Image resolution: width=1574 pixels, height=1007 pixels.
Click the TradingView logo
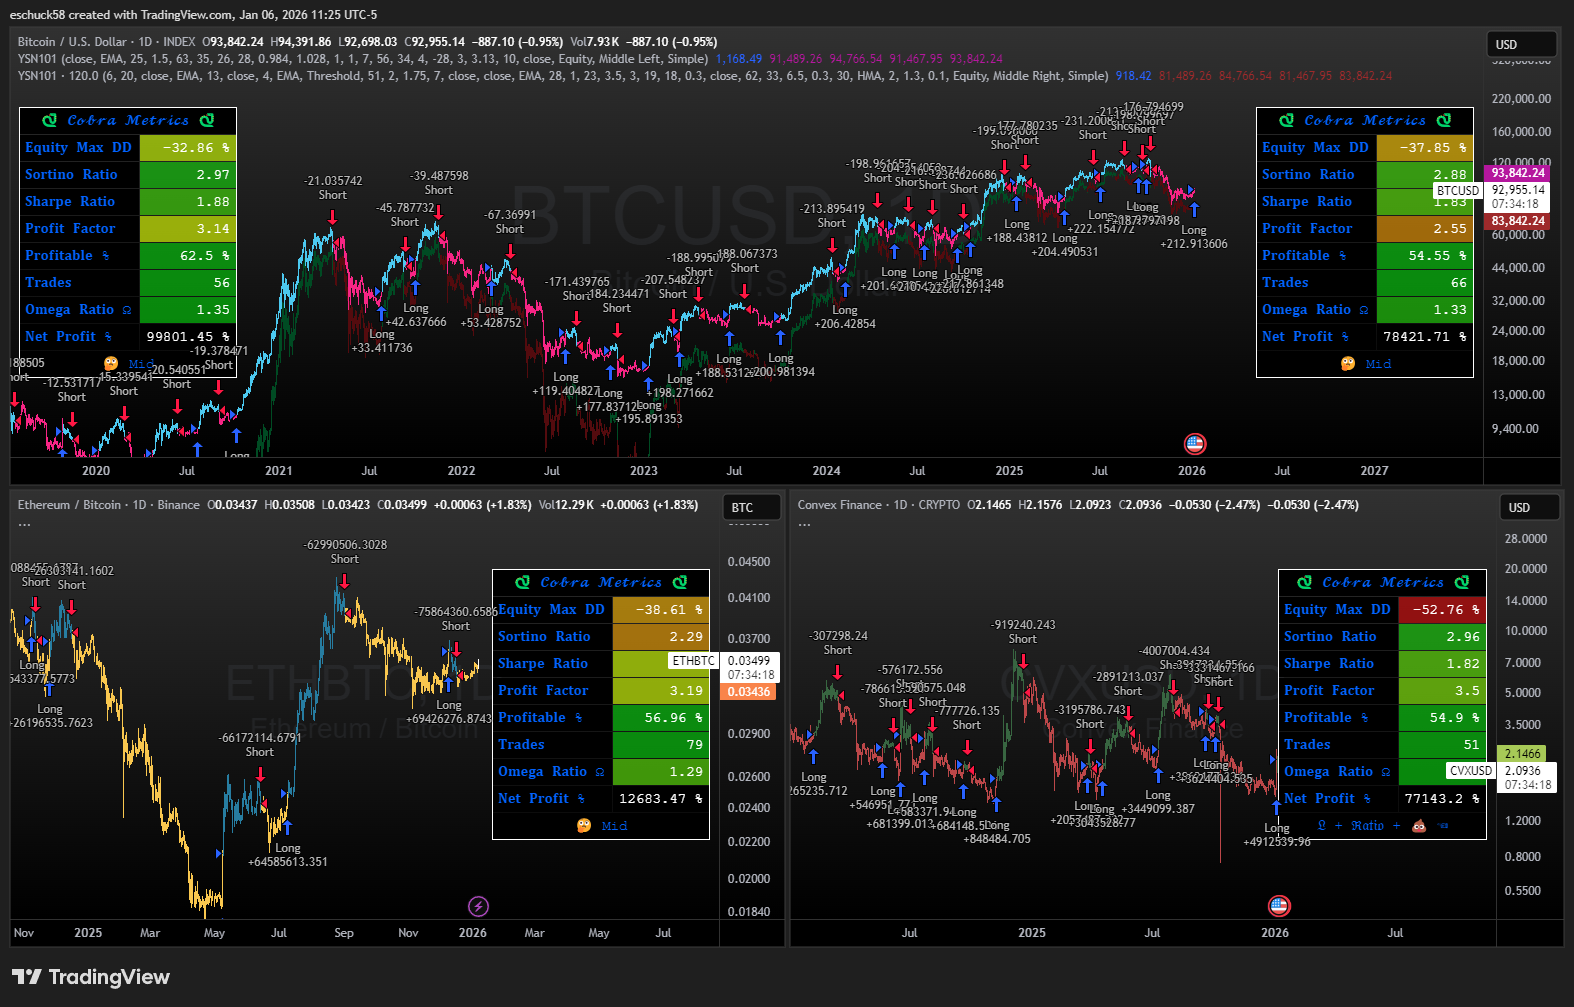91,977
